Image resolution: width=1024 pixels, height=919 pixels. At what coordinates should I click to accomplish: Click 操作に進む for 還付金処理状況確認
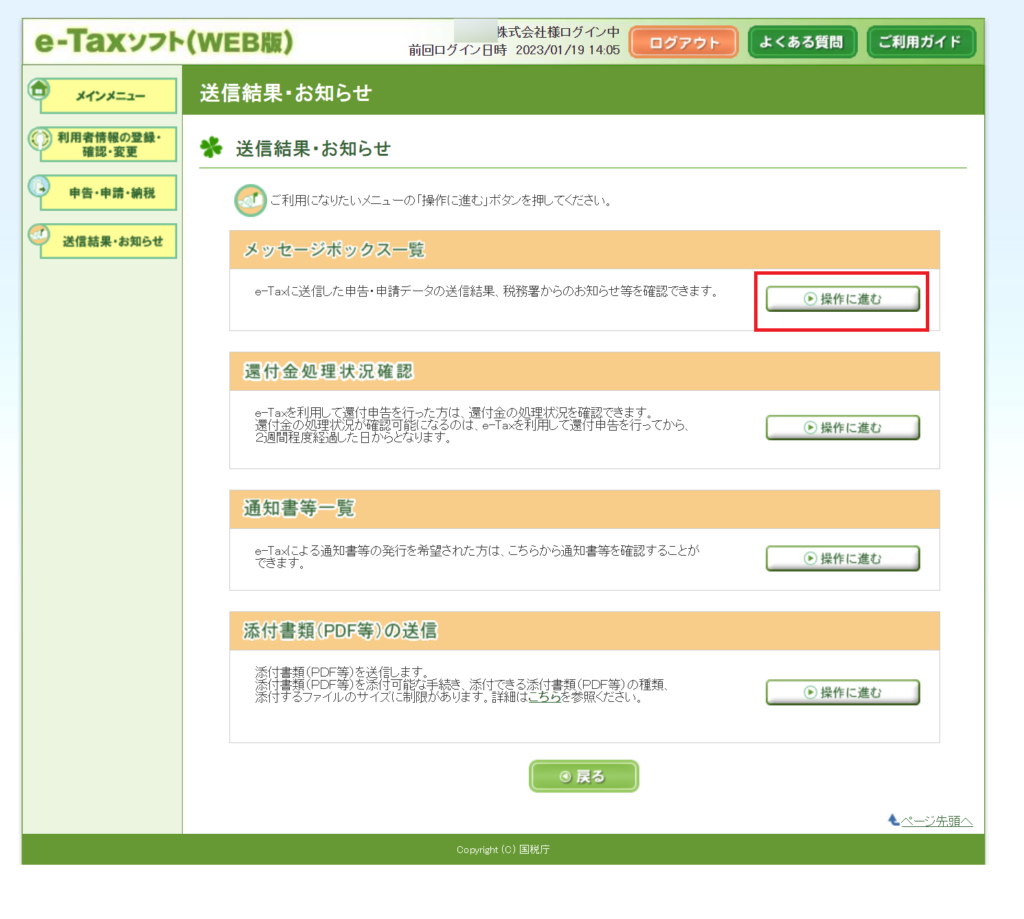(x=842, y=428)
